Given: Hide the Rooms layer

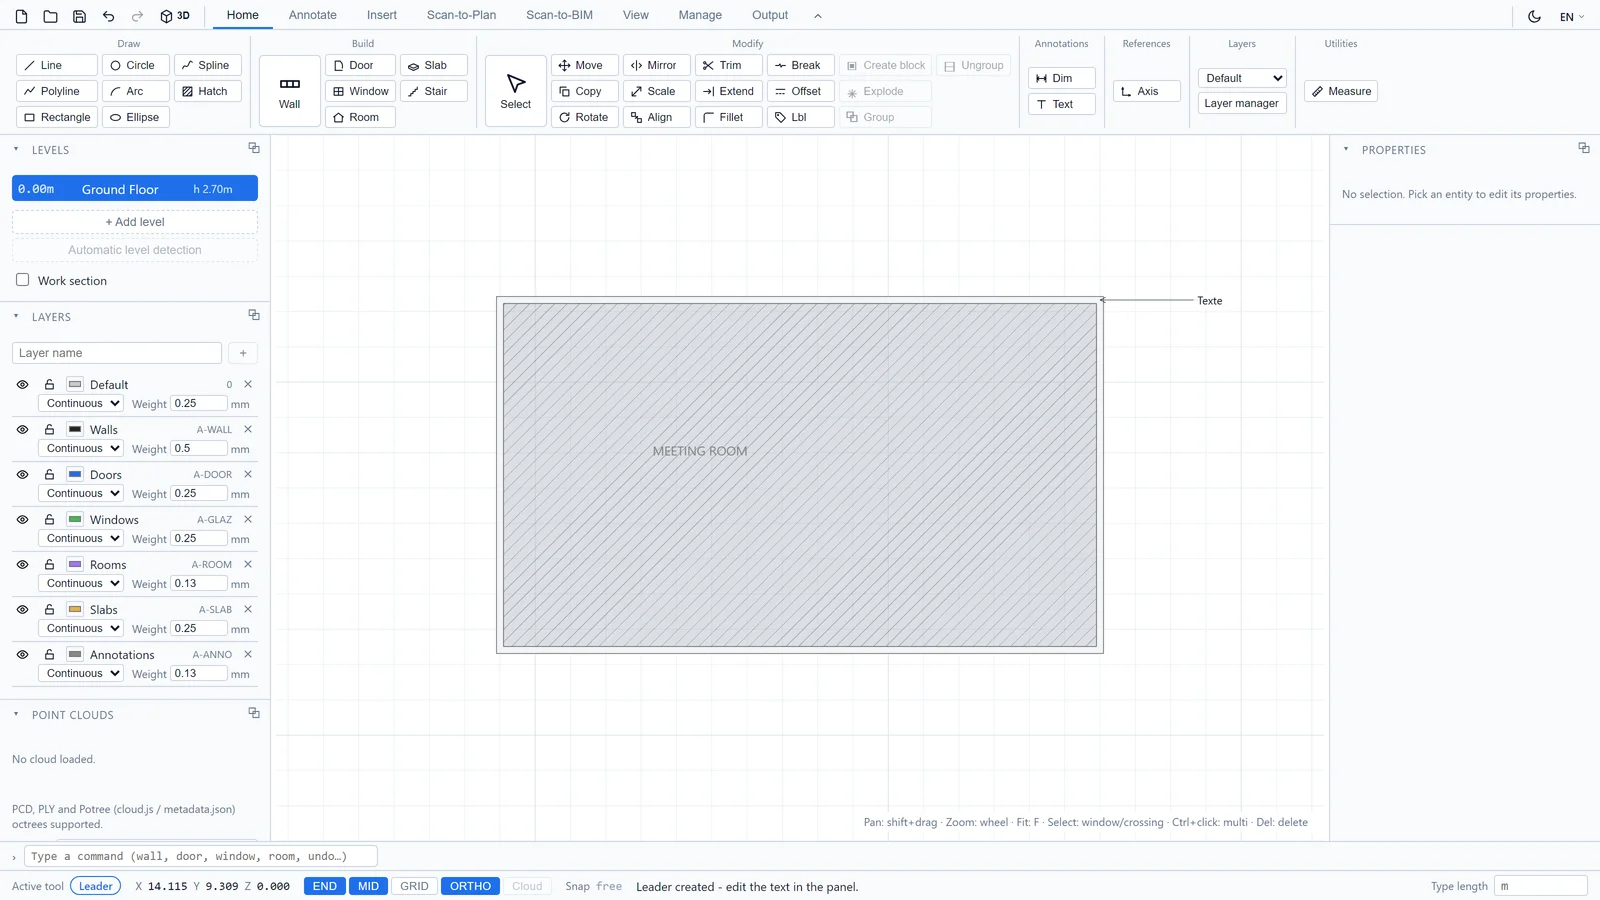Looking at the screenshot, I should [22, 565].
